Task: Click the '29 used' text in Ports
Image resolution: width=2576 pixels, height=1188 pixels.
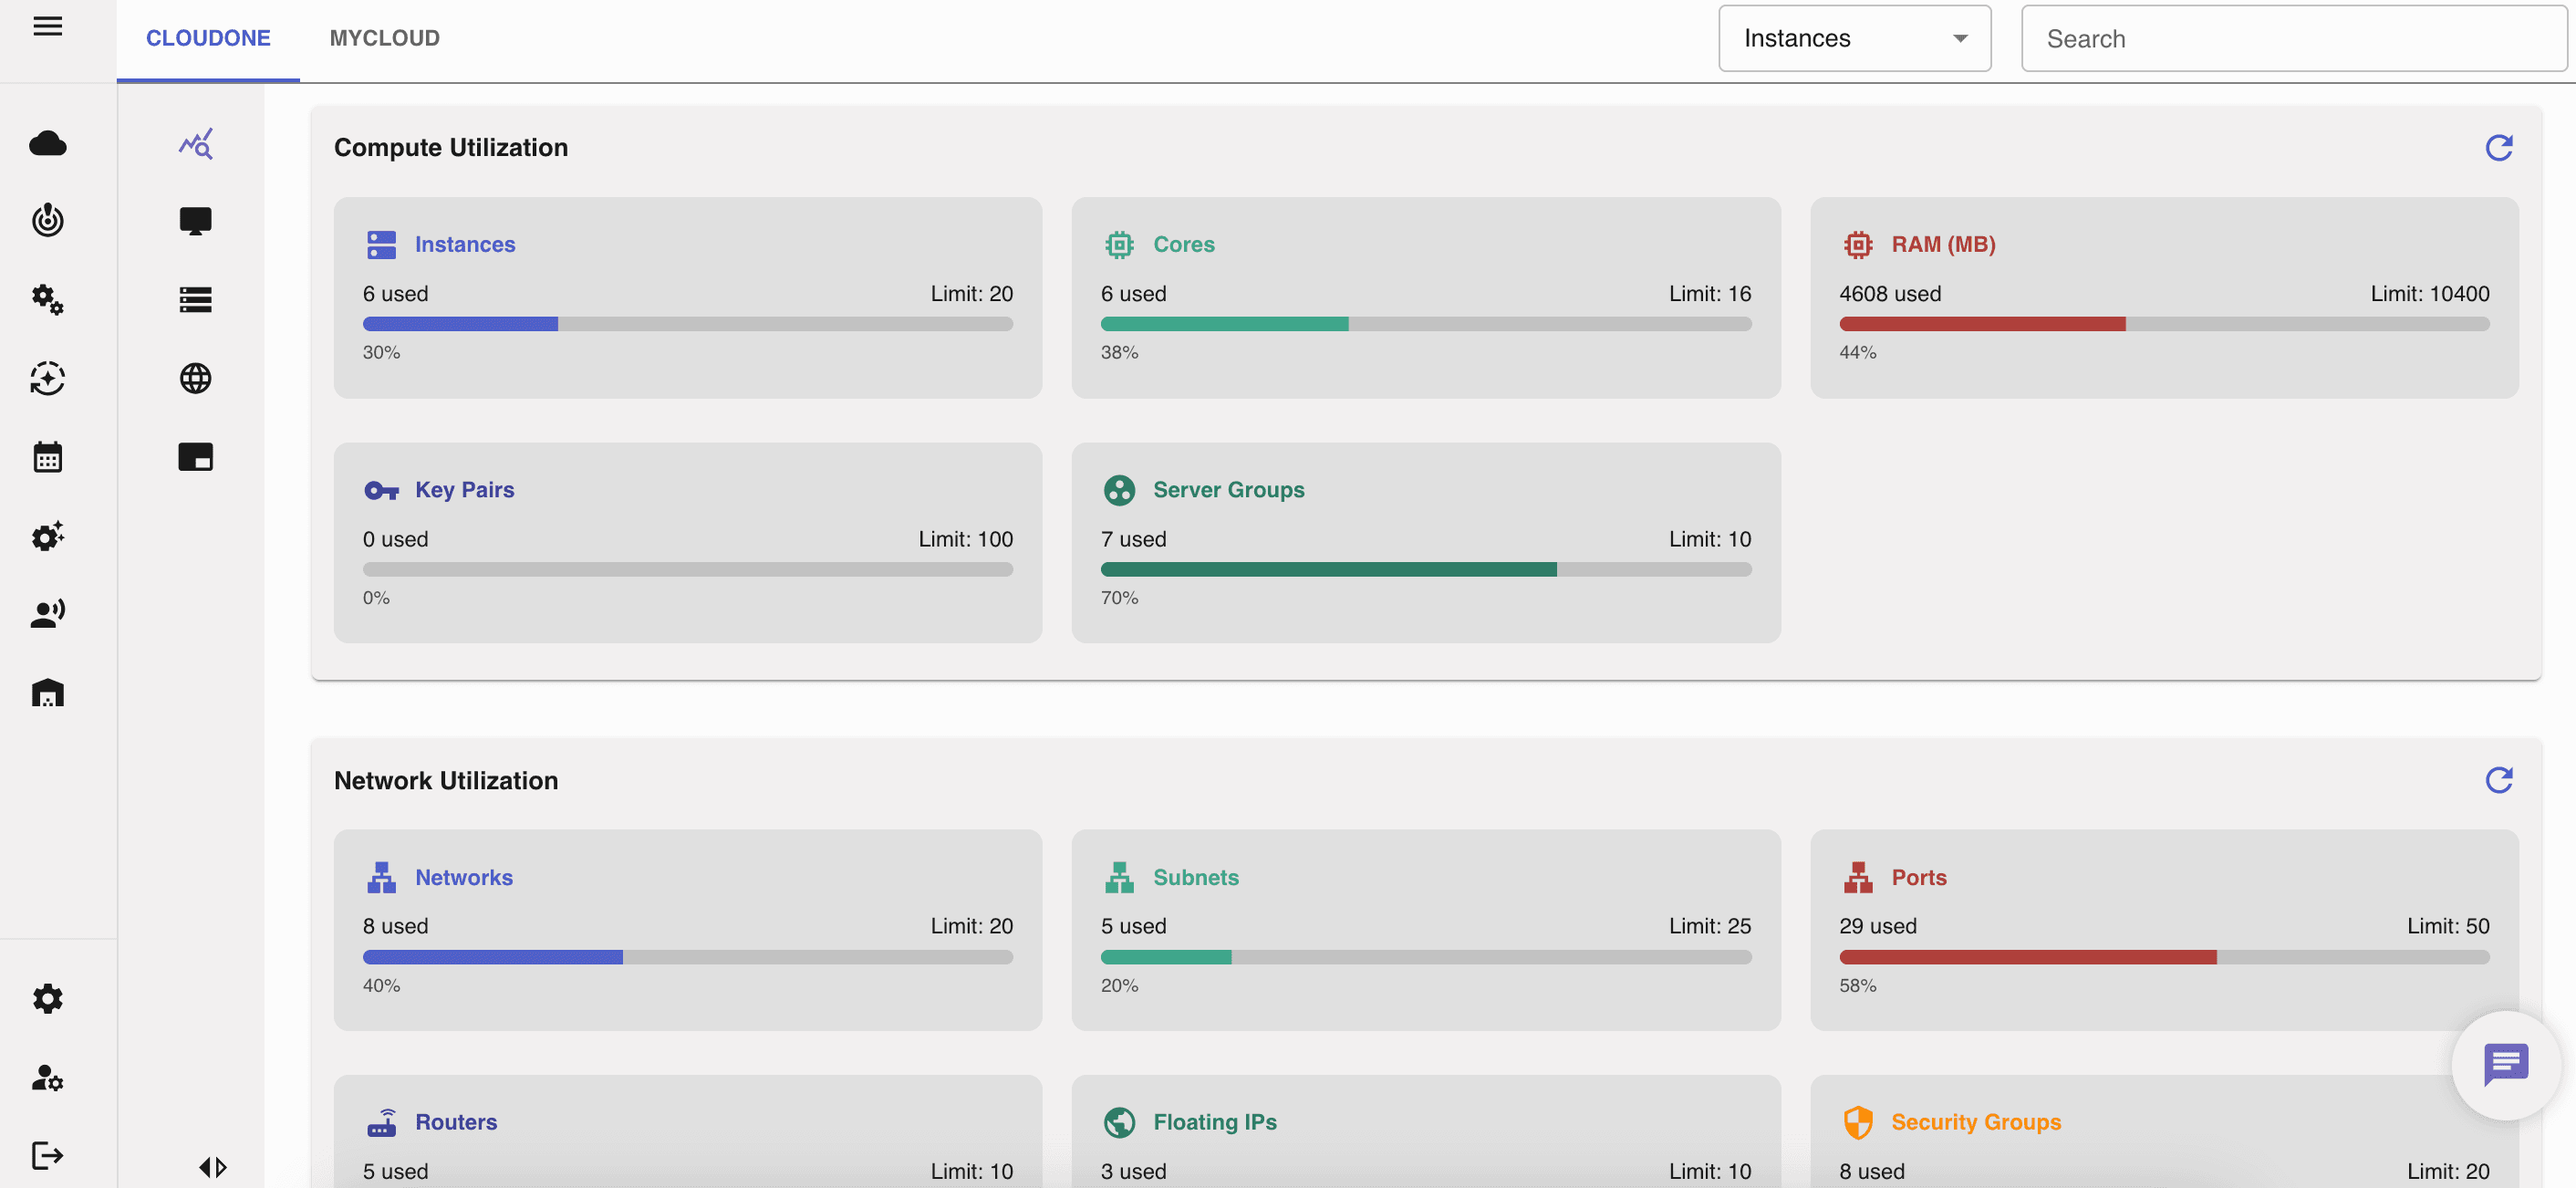Action: 1878,926
